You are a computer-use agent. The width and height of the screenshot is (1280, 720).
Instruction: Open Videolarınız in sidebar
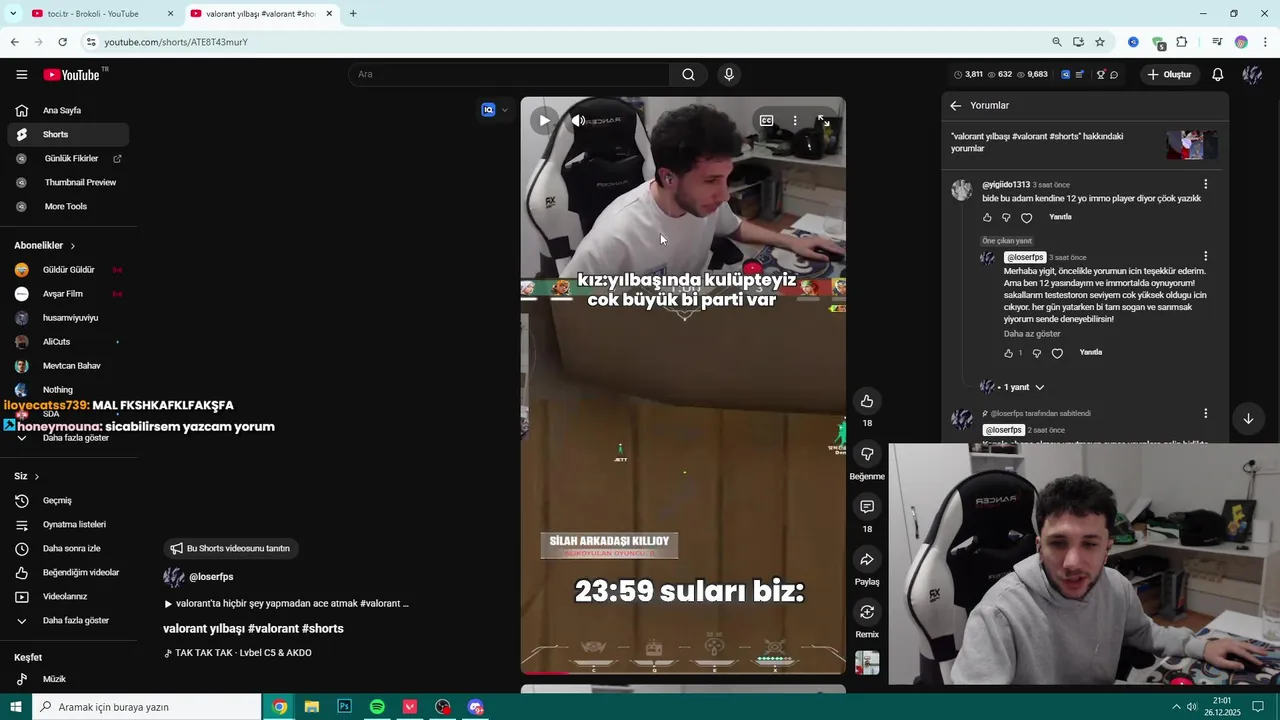click(x=68, y=596)
